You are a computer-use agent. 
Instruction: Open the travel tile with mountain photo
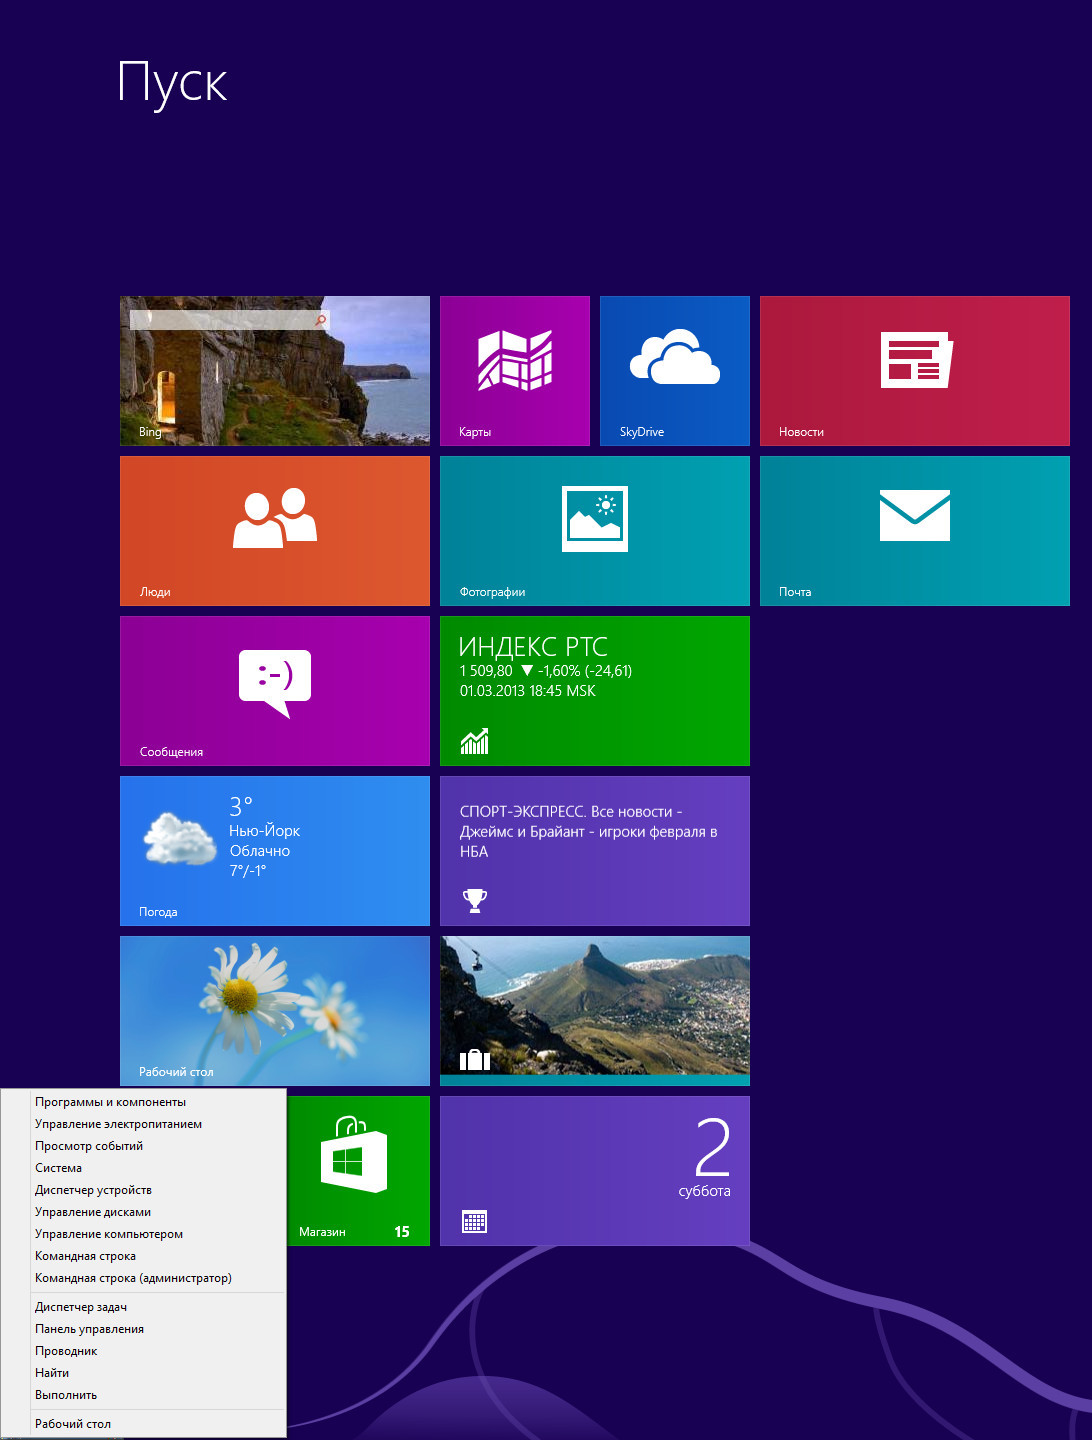594,1010
